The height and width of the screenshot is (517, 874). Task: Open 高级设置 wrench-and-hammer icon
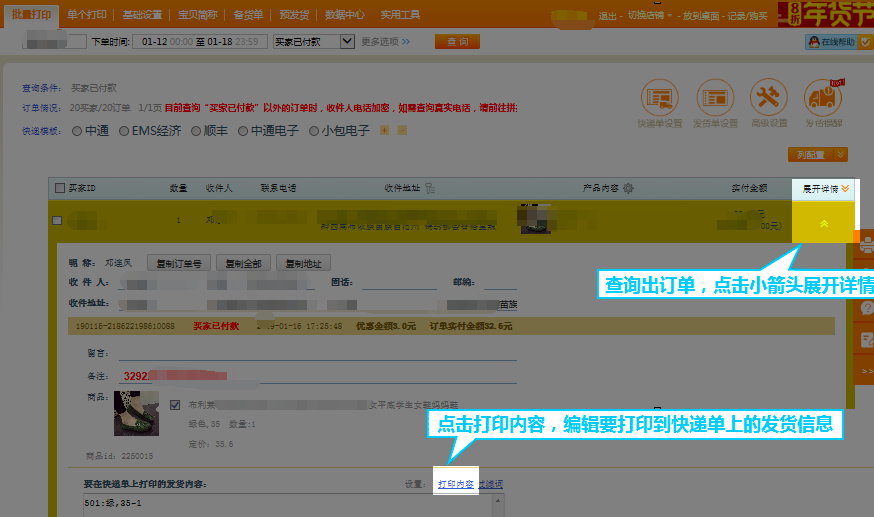point(770,98)
